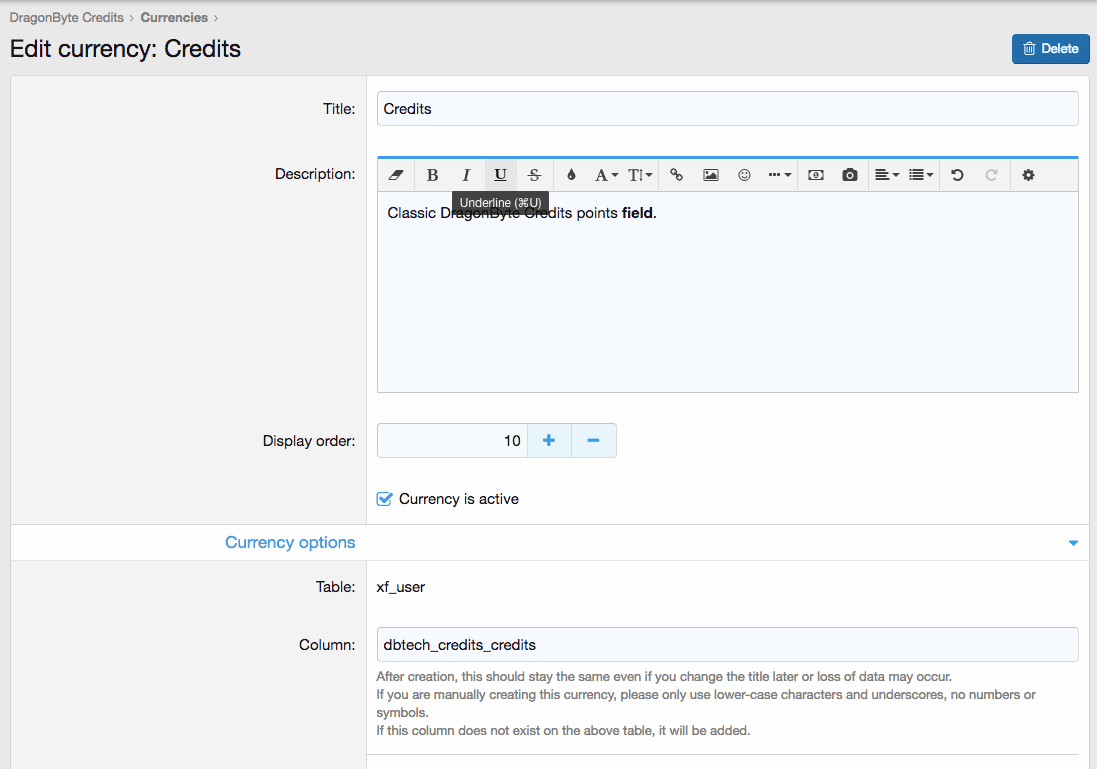Click the Column input field

pyautogui.click(x=727, y=645)
